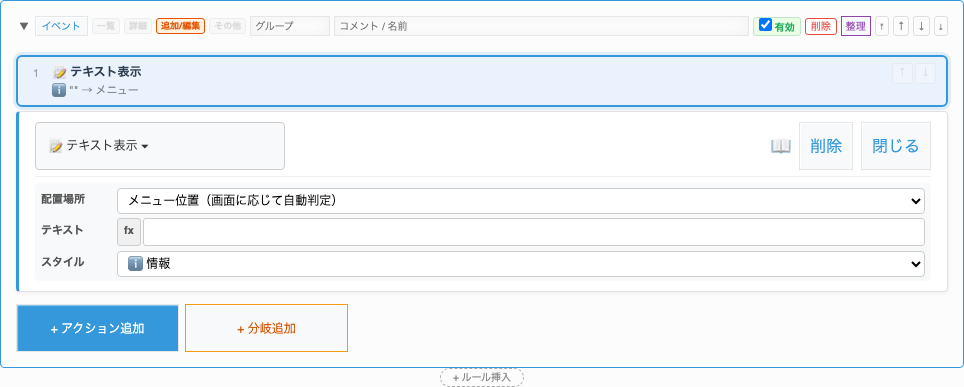Select the 追加/編集 tab
The image size is (964, 387).
[180, 26]
